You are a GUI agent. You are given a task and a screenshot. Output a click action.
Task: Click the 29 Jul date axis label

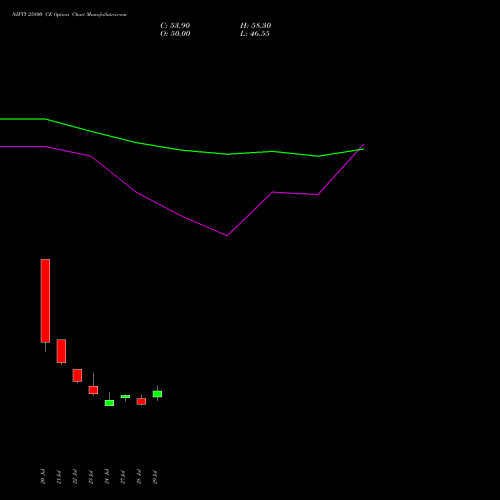[x=155, y=477]
